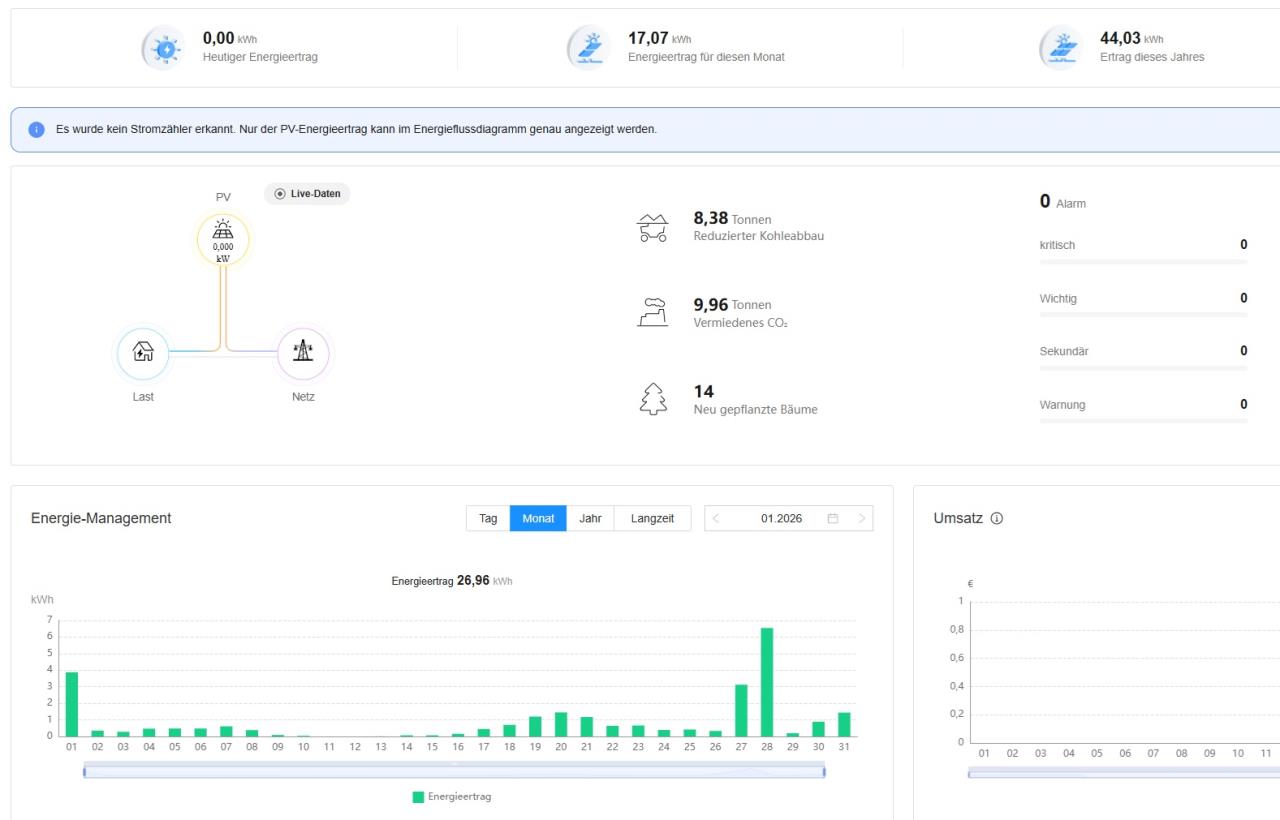Click the tallest bar for day 28
This screenshot has width=1280, height=820.
[767, 682]
